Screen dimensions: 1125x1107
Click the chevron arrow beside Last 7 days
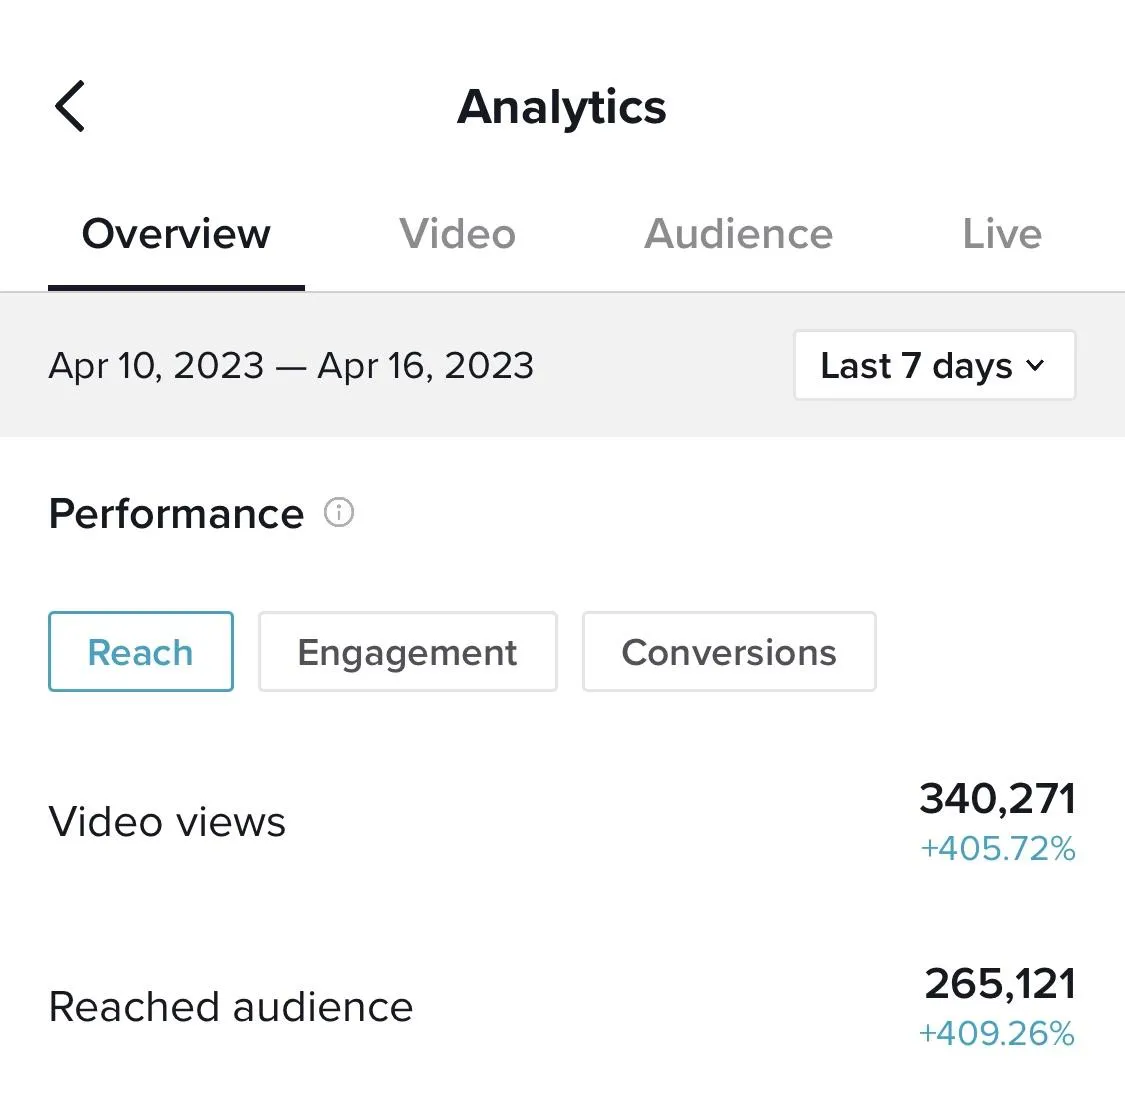[x=1036, y=366]
